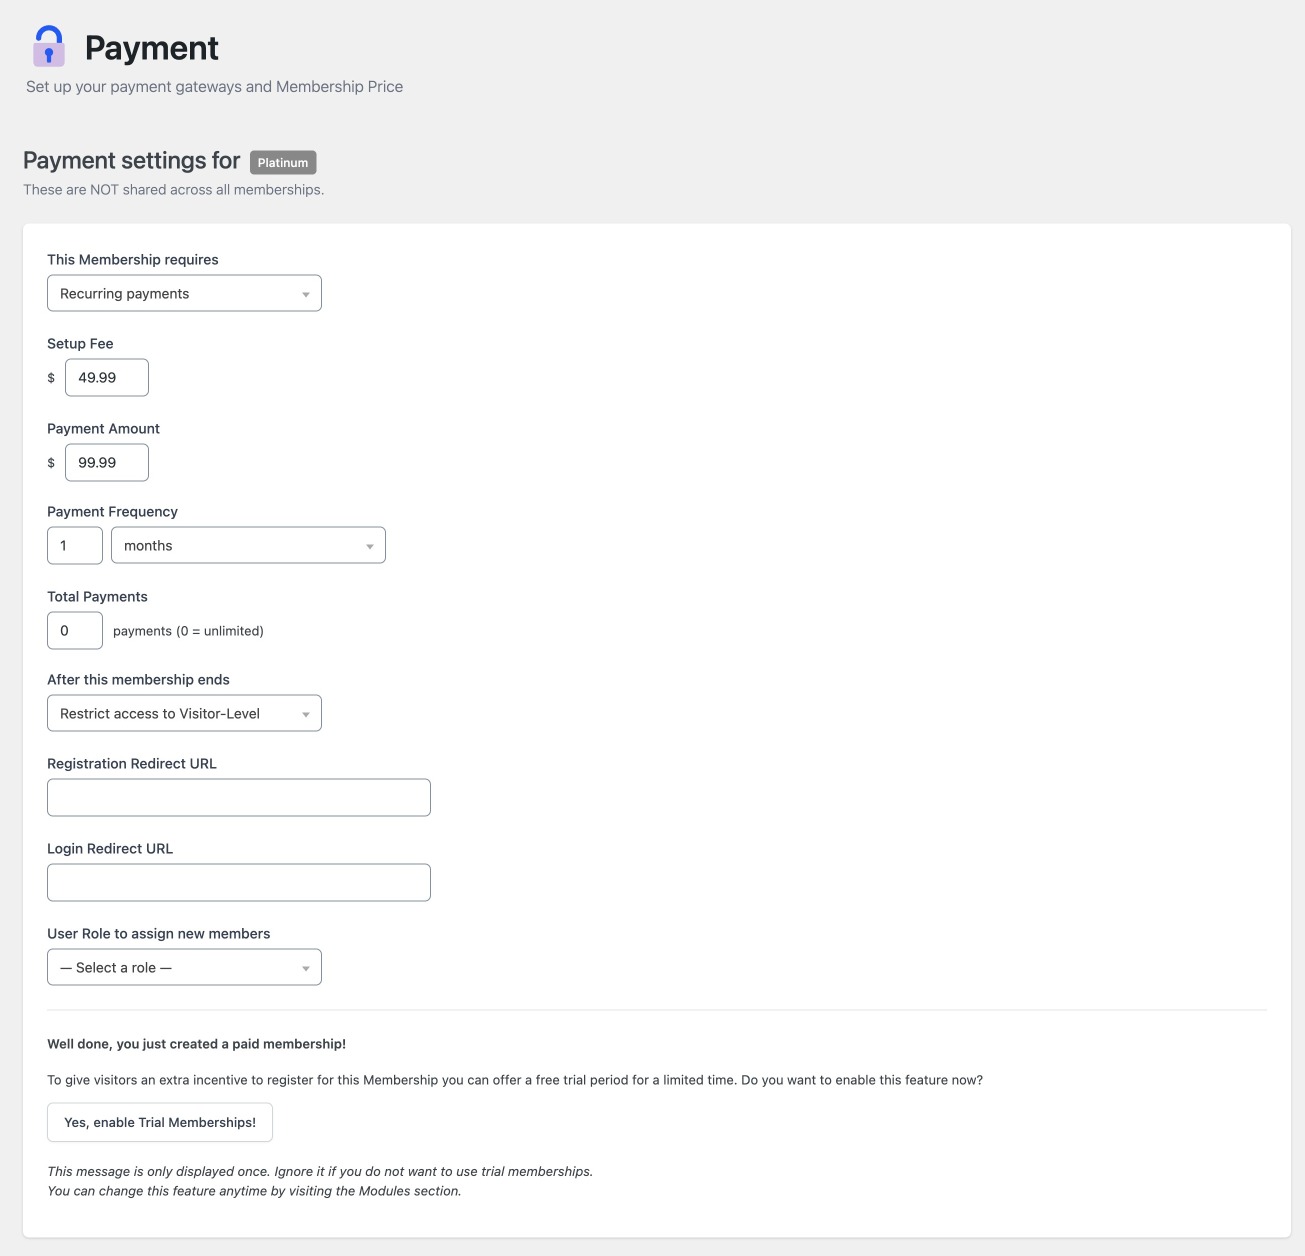
Task: Click 'Yes, enable Trial Memberships!' button
Action: [159, 1122]
